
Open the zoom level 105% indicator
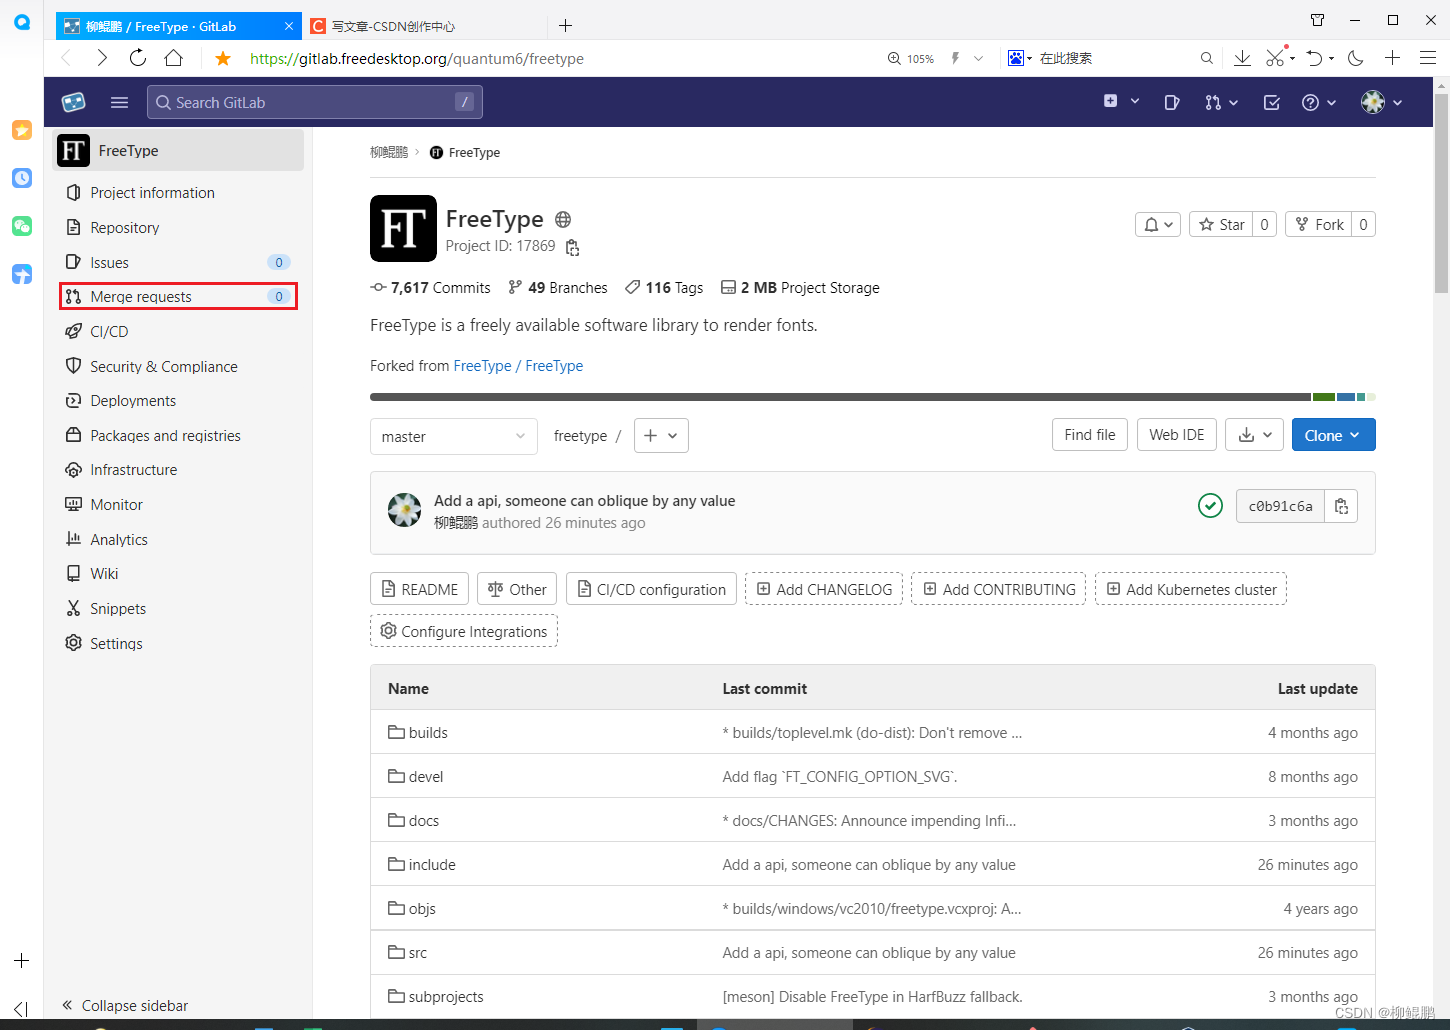click(911, 58)
